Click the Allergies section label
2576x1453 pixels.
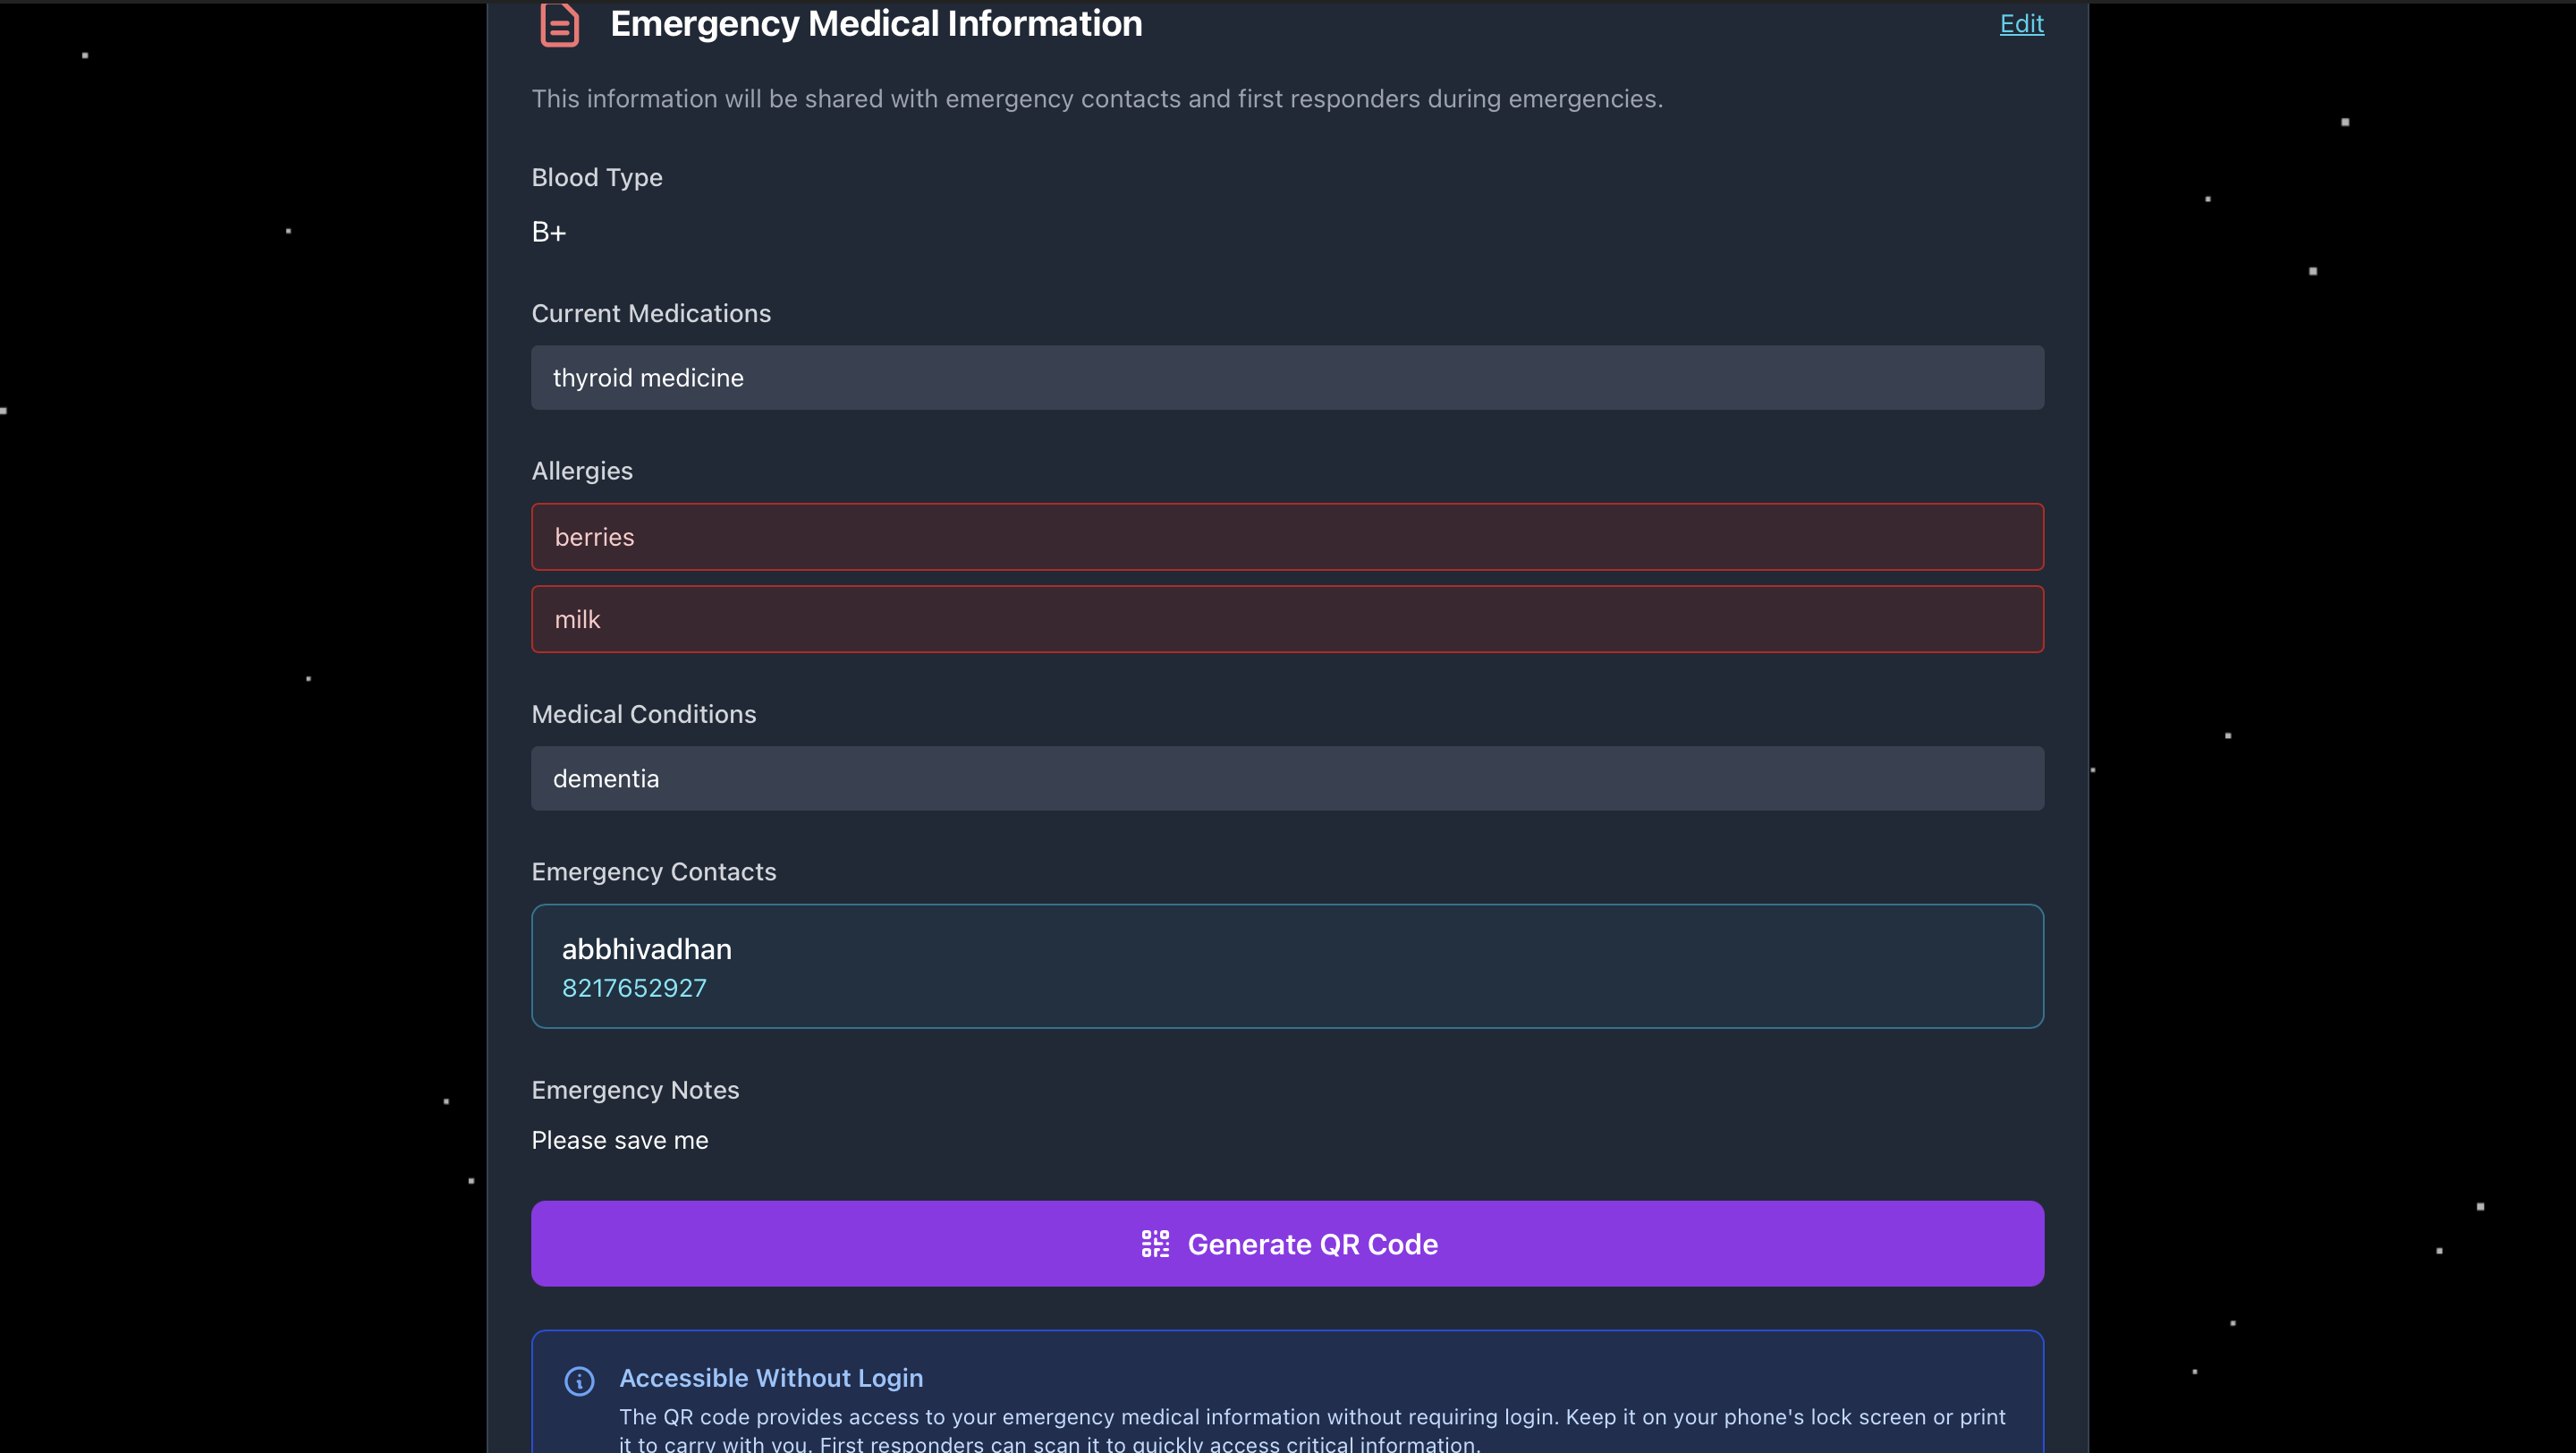pyautogui.click(x=581, y=470)
